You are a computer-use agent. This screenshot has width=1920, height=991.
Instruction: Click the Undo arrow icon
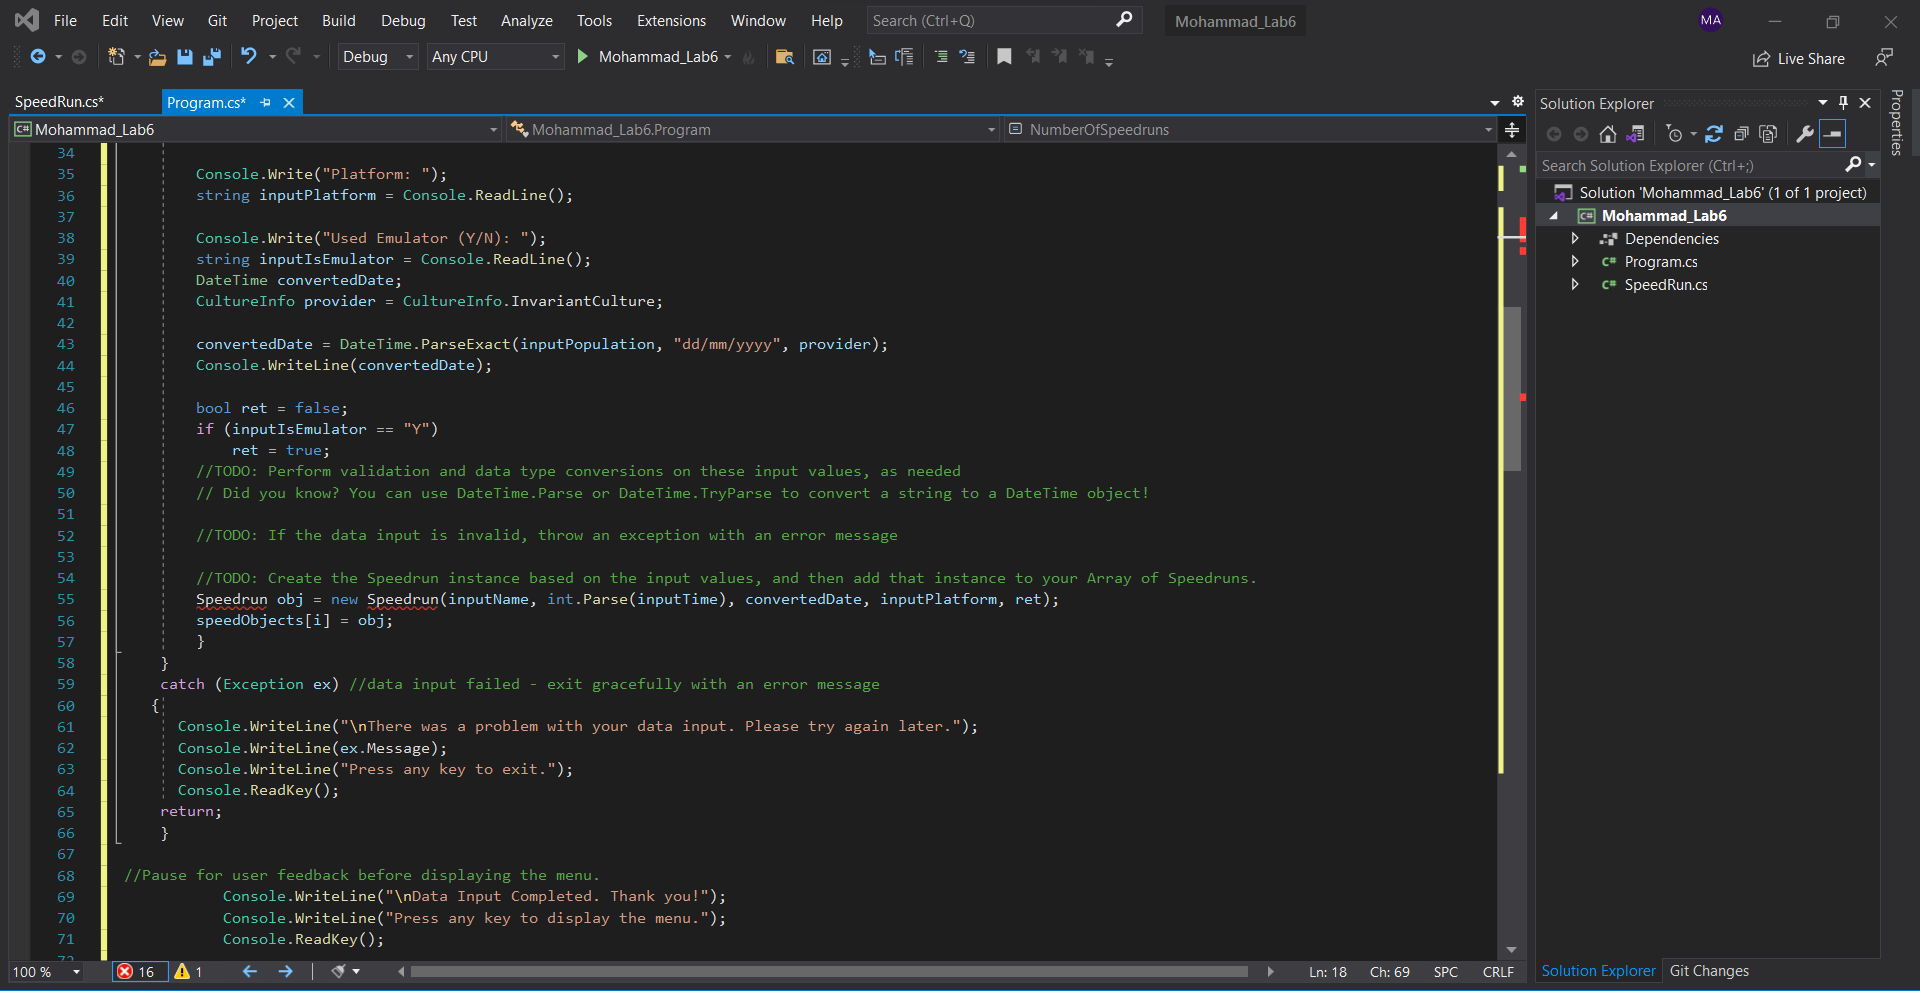pos(249,57)
